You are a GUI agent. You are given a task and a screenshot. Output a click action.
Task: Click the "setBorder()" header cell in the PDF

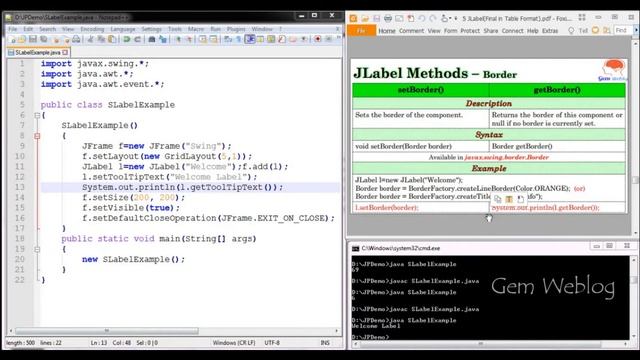tap(421, 90)
